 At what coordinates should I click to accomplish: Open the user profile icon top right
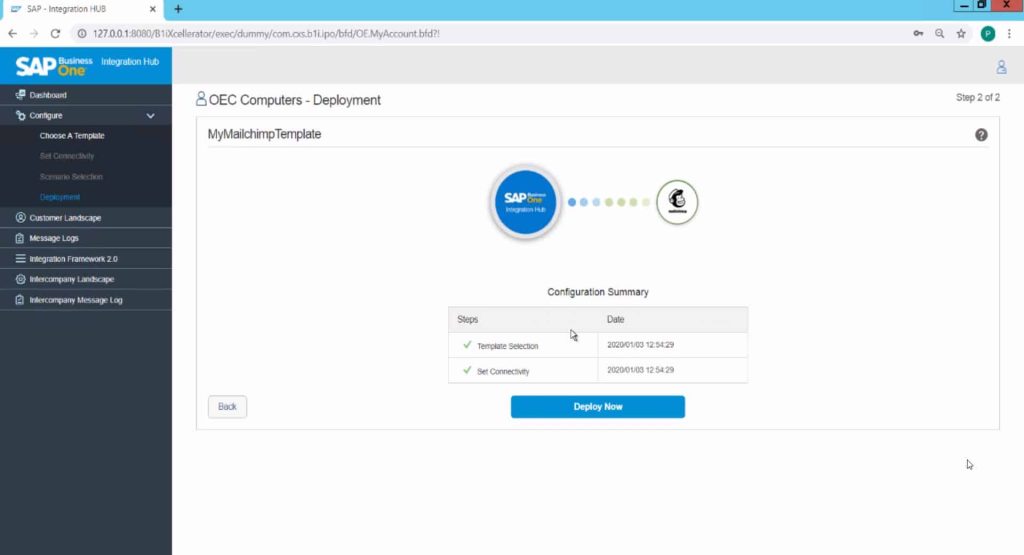pos(1001,67)
